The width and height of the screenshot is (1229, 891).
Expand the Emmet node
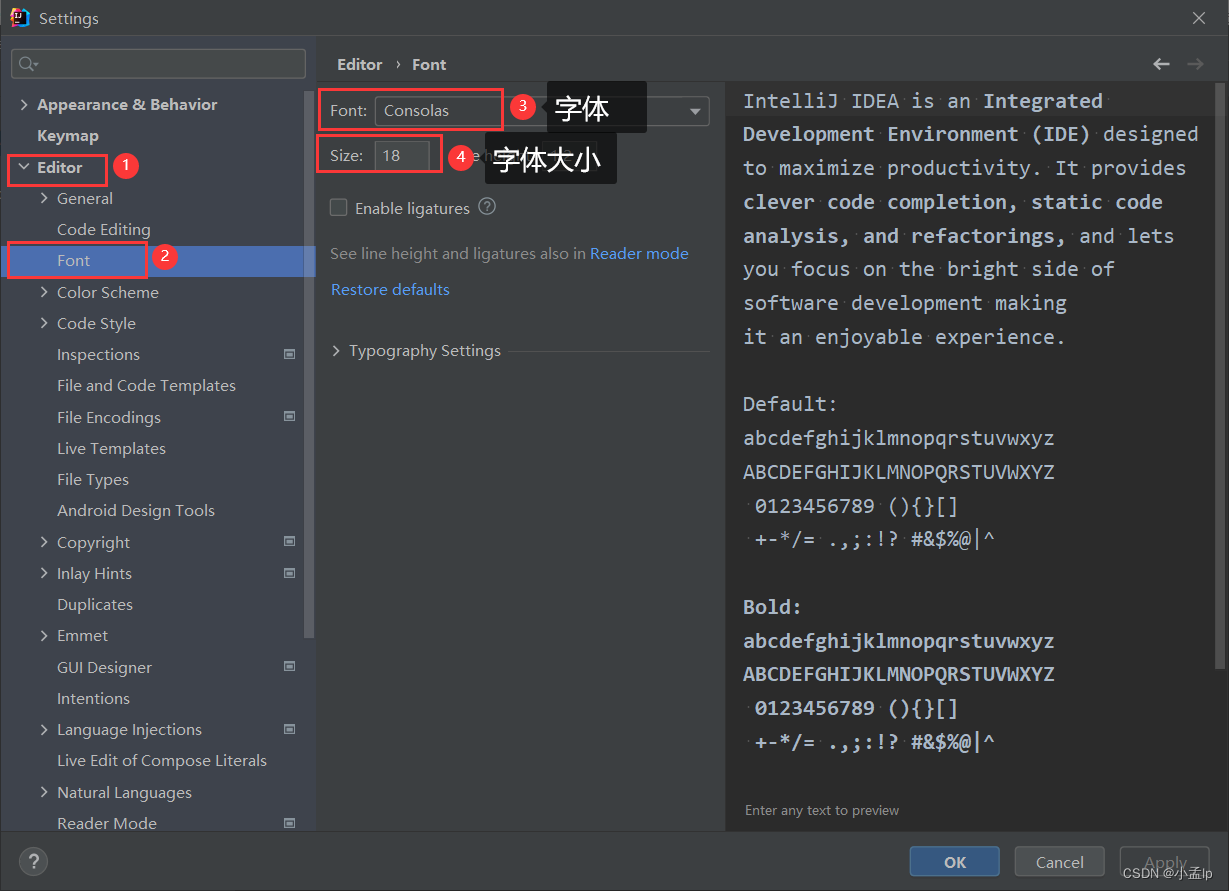coord(44,635)
